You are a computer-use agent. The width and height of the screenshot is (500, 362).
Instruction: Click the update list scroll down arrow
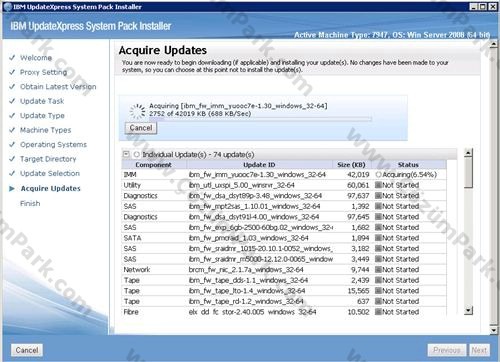pyautogui.click(x=468, y=311)
